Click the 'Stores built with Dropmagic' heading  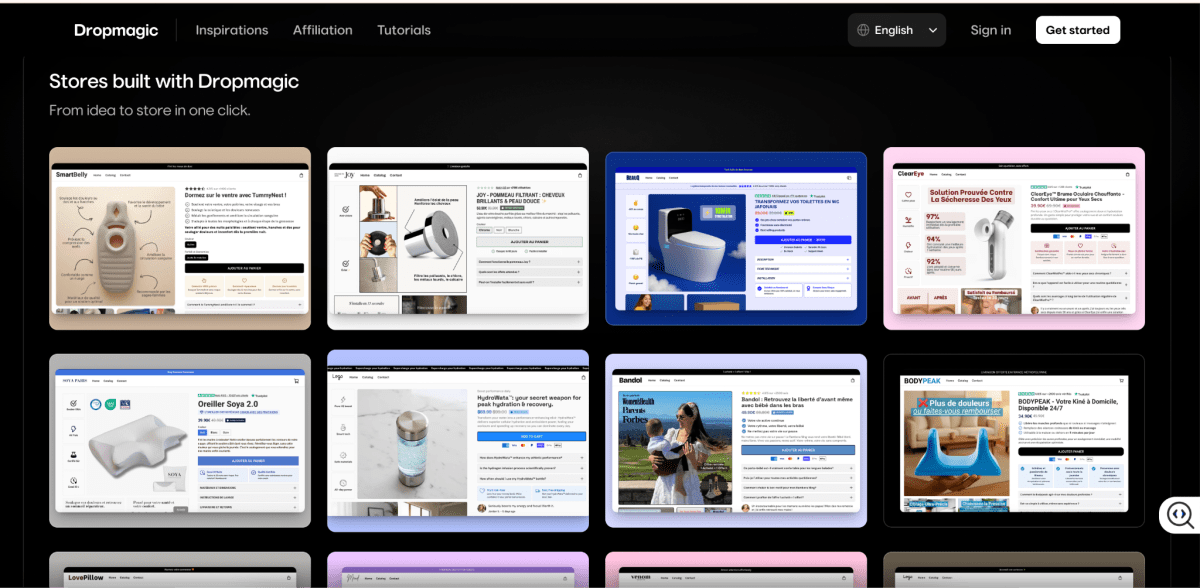pyautogui.click(x=174, y=81)
